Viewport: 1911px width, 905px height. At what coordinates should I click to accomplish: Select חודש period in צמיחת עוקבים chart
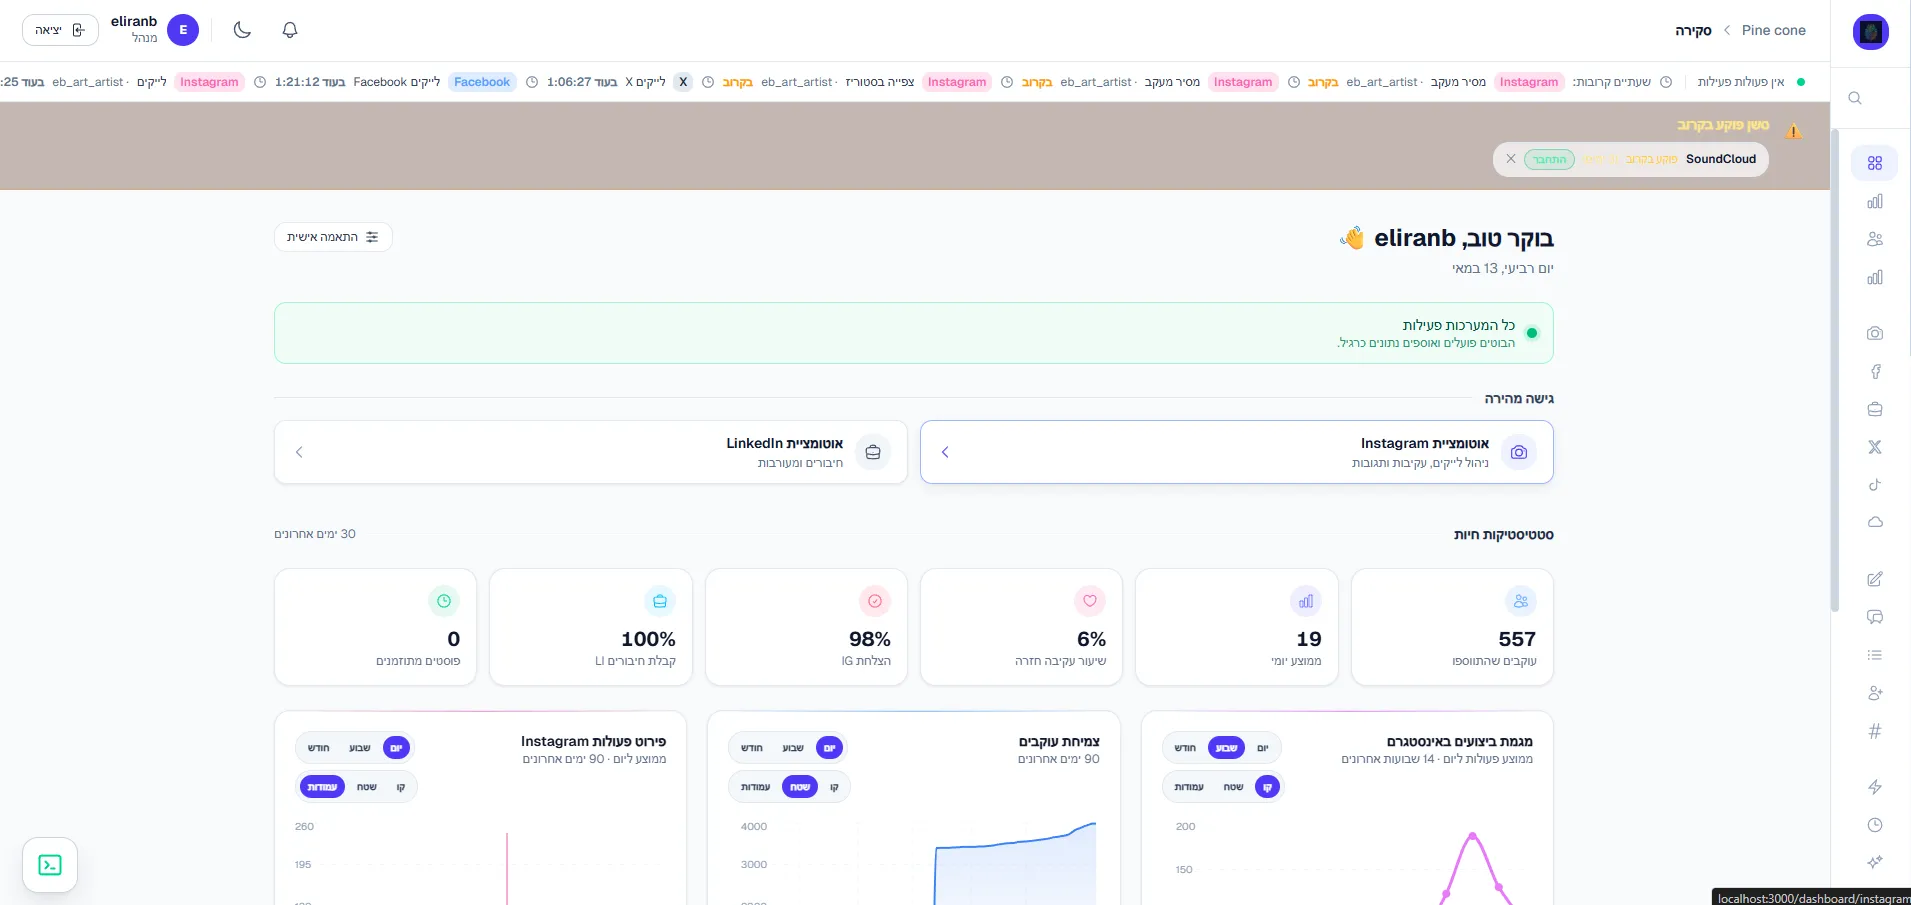pyautogui.click(x=752, y=748)
